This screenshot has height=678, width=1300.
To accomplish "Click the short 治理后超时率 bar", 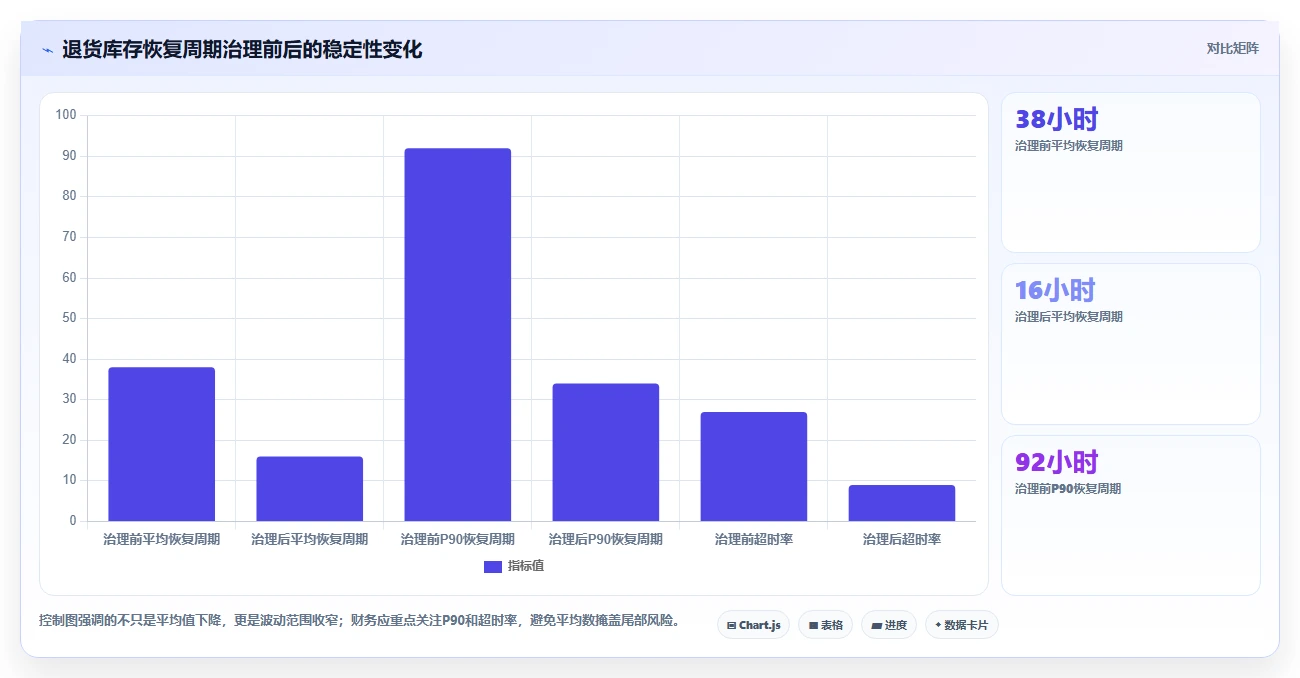I will 901,503.
